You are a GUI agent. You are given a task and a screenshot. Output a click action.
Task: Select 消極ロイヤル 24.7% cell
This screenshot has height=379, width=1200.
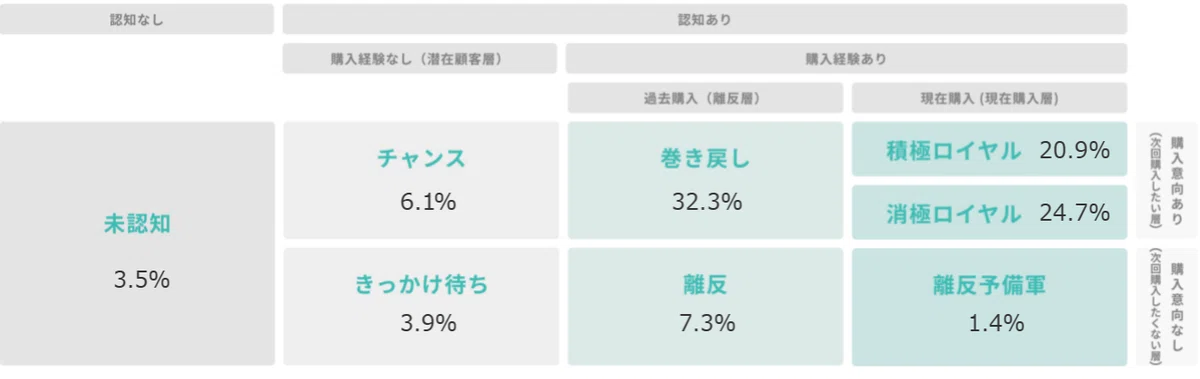[990, 212]
